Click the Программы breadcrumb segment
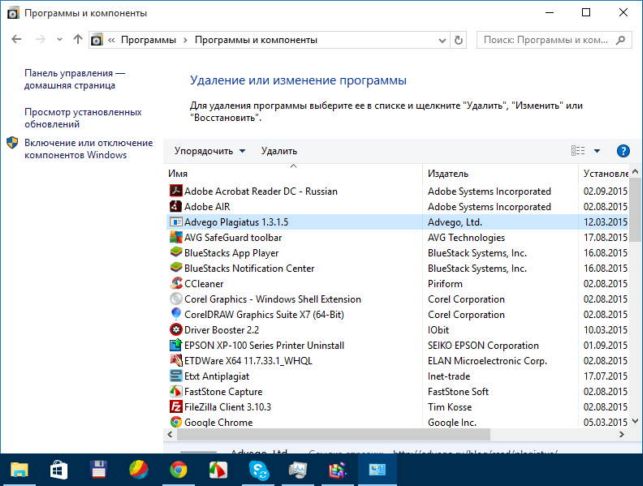643x486 pixels. pos(148,40)
